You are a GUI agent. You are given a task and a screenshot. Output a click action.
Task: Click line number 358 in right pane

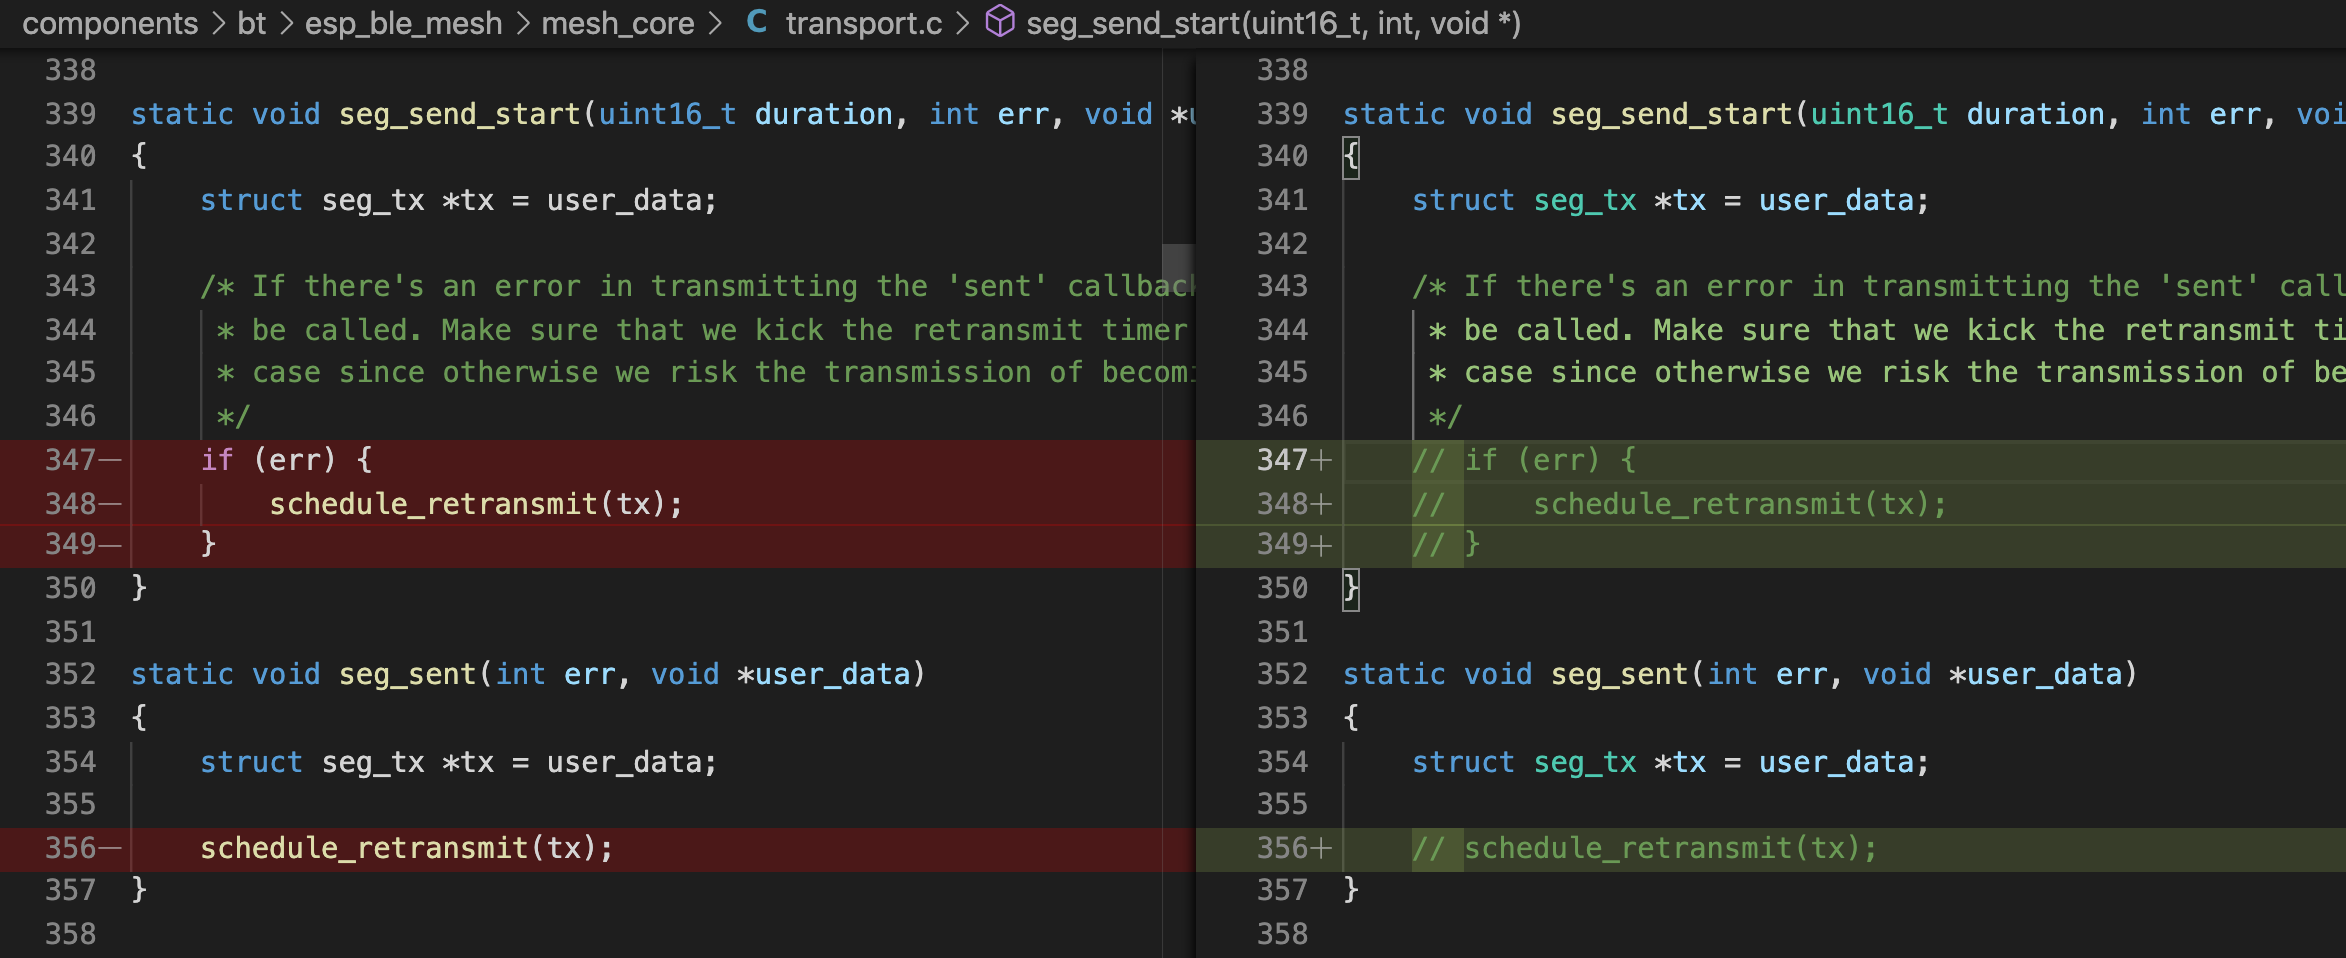1283,934
